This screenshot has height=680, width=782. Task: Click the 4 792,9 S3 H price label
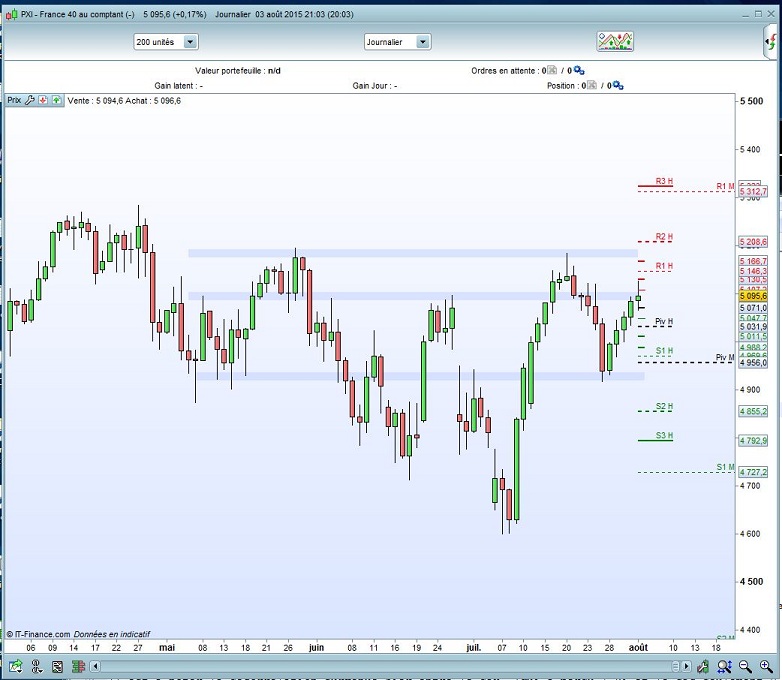pyautogui.click(x=753, y=441)
